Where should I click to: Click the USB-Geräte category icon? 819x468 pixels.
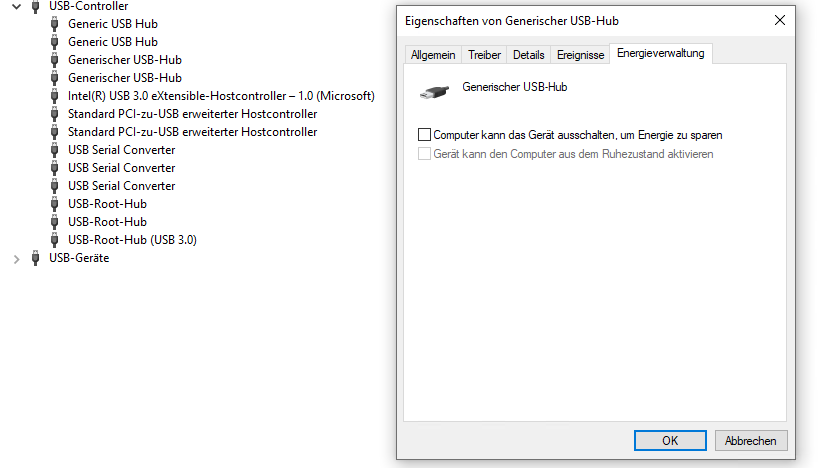coord(36,258)
